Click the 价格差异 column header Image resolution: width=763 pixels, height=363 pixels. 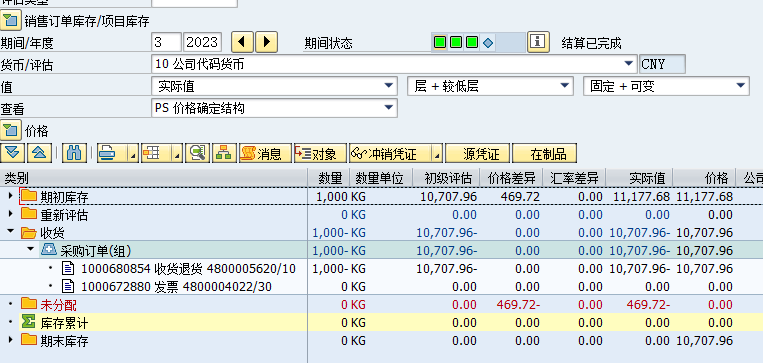click(510, 178)
